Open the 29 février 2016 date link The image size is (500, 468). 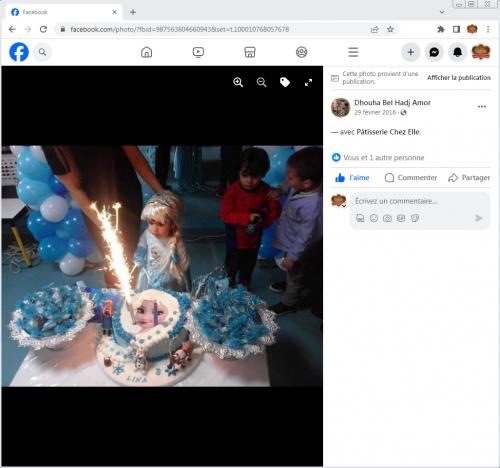375,112
